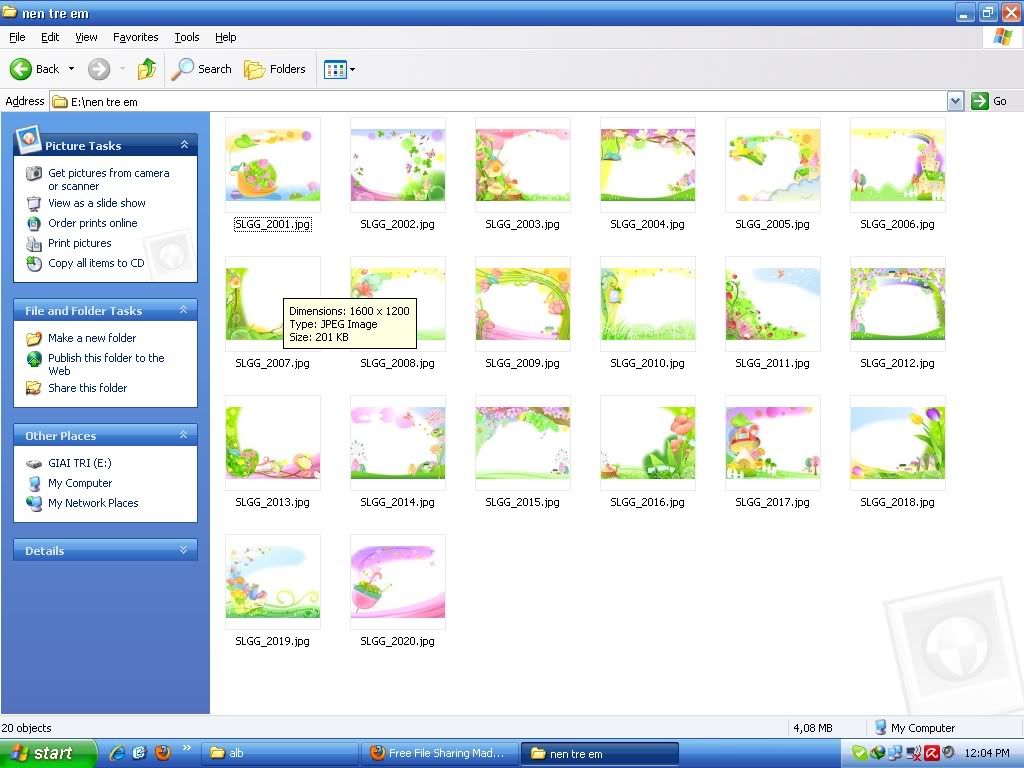This screenshot has height=768, width=1024.
Task: Select SLGG_2014.jpg thumbnail
Action: click(398, 443)
